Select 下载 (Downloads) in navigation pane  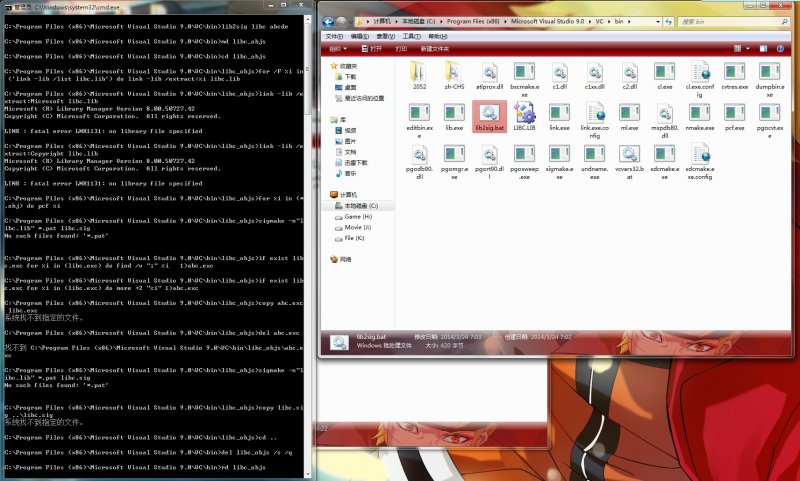345,77
